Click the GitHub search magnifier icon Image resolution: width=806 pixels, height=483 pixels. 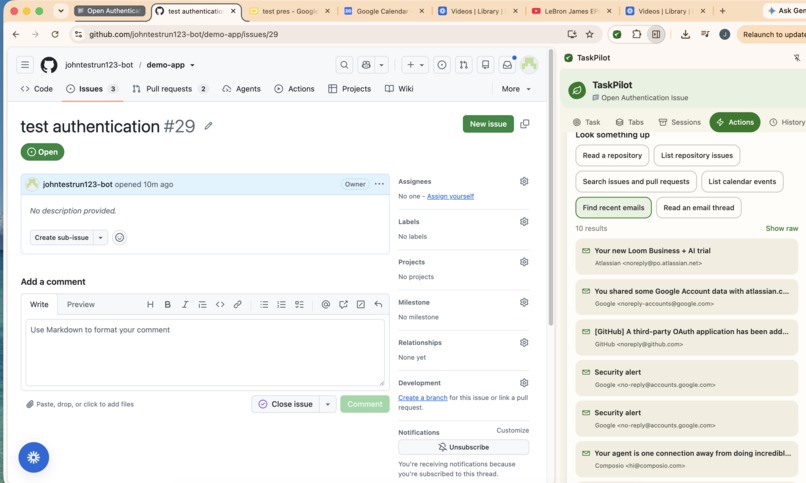[x=344, y=65]
